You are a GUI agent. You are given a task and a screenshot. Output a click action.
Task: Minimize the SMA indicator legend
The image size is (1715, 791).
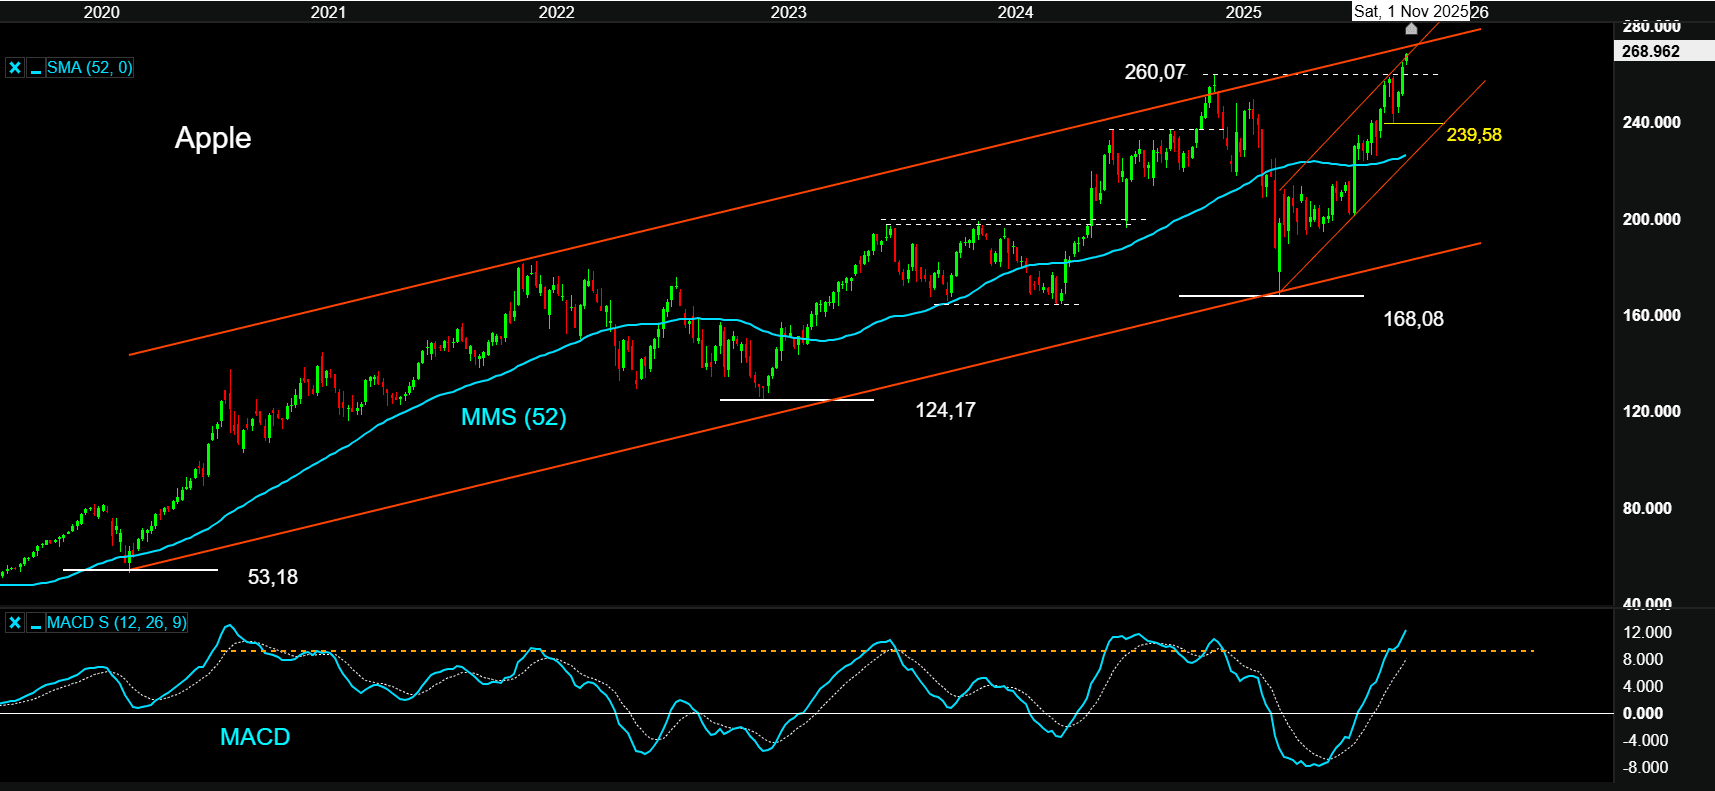tap(36, 68)
